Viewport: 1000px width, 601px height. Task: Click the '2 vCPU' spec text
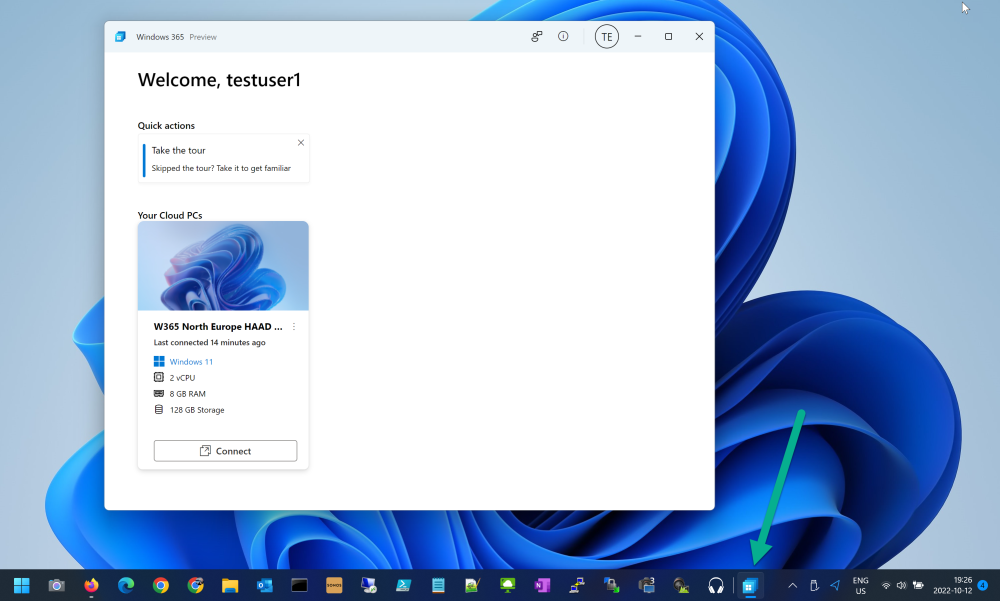click(x=182, y=378)
